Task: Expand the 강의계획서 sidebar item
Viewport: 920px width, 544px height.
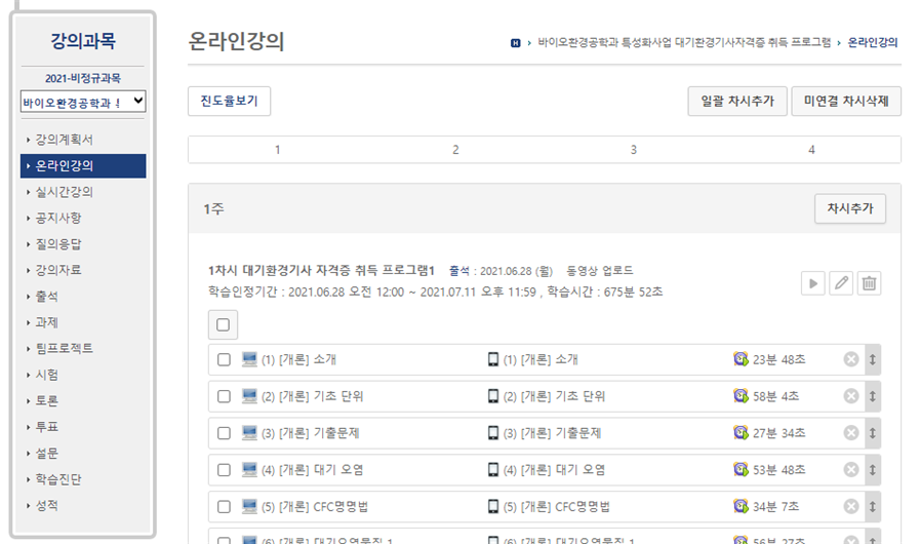Action: (63, 139)
